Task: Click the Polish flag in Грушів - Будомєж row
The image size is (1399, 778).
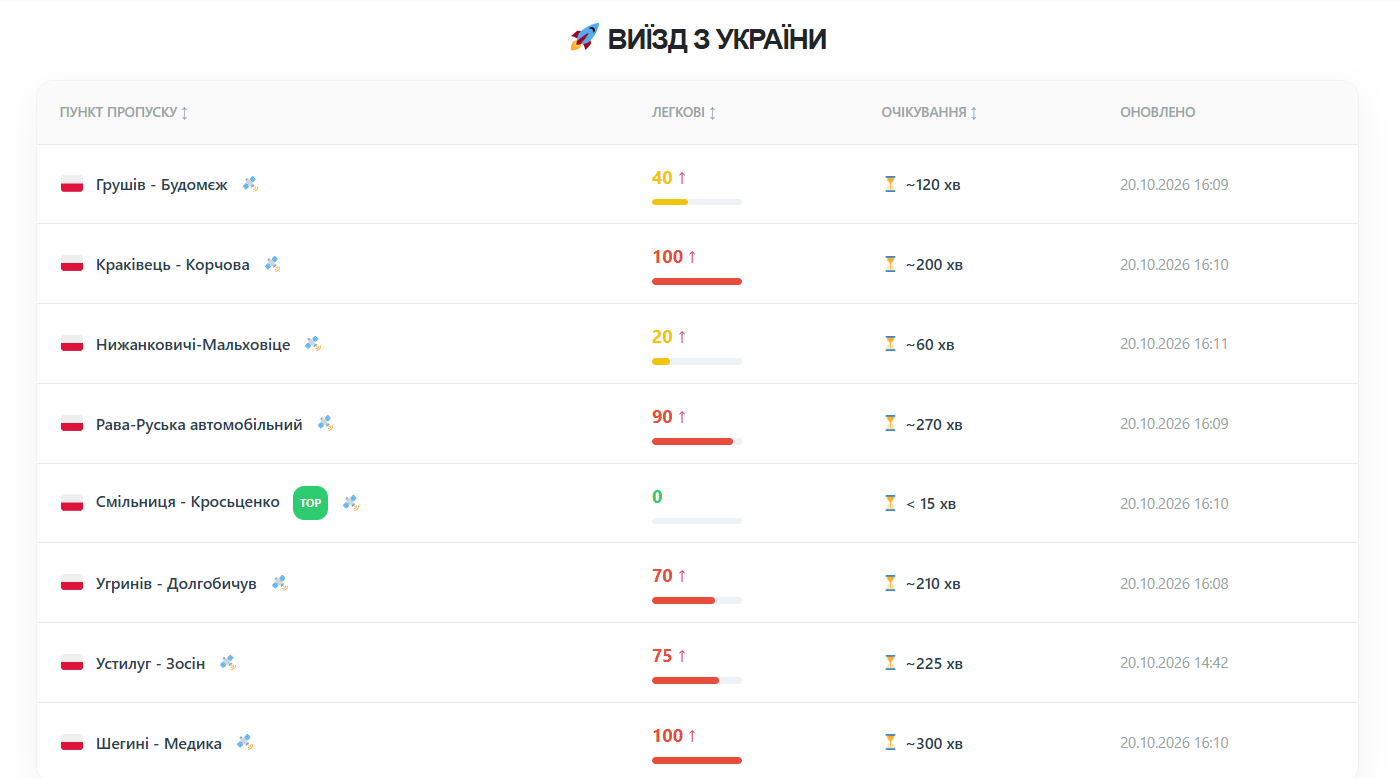Action: click(x=72, y=184)
